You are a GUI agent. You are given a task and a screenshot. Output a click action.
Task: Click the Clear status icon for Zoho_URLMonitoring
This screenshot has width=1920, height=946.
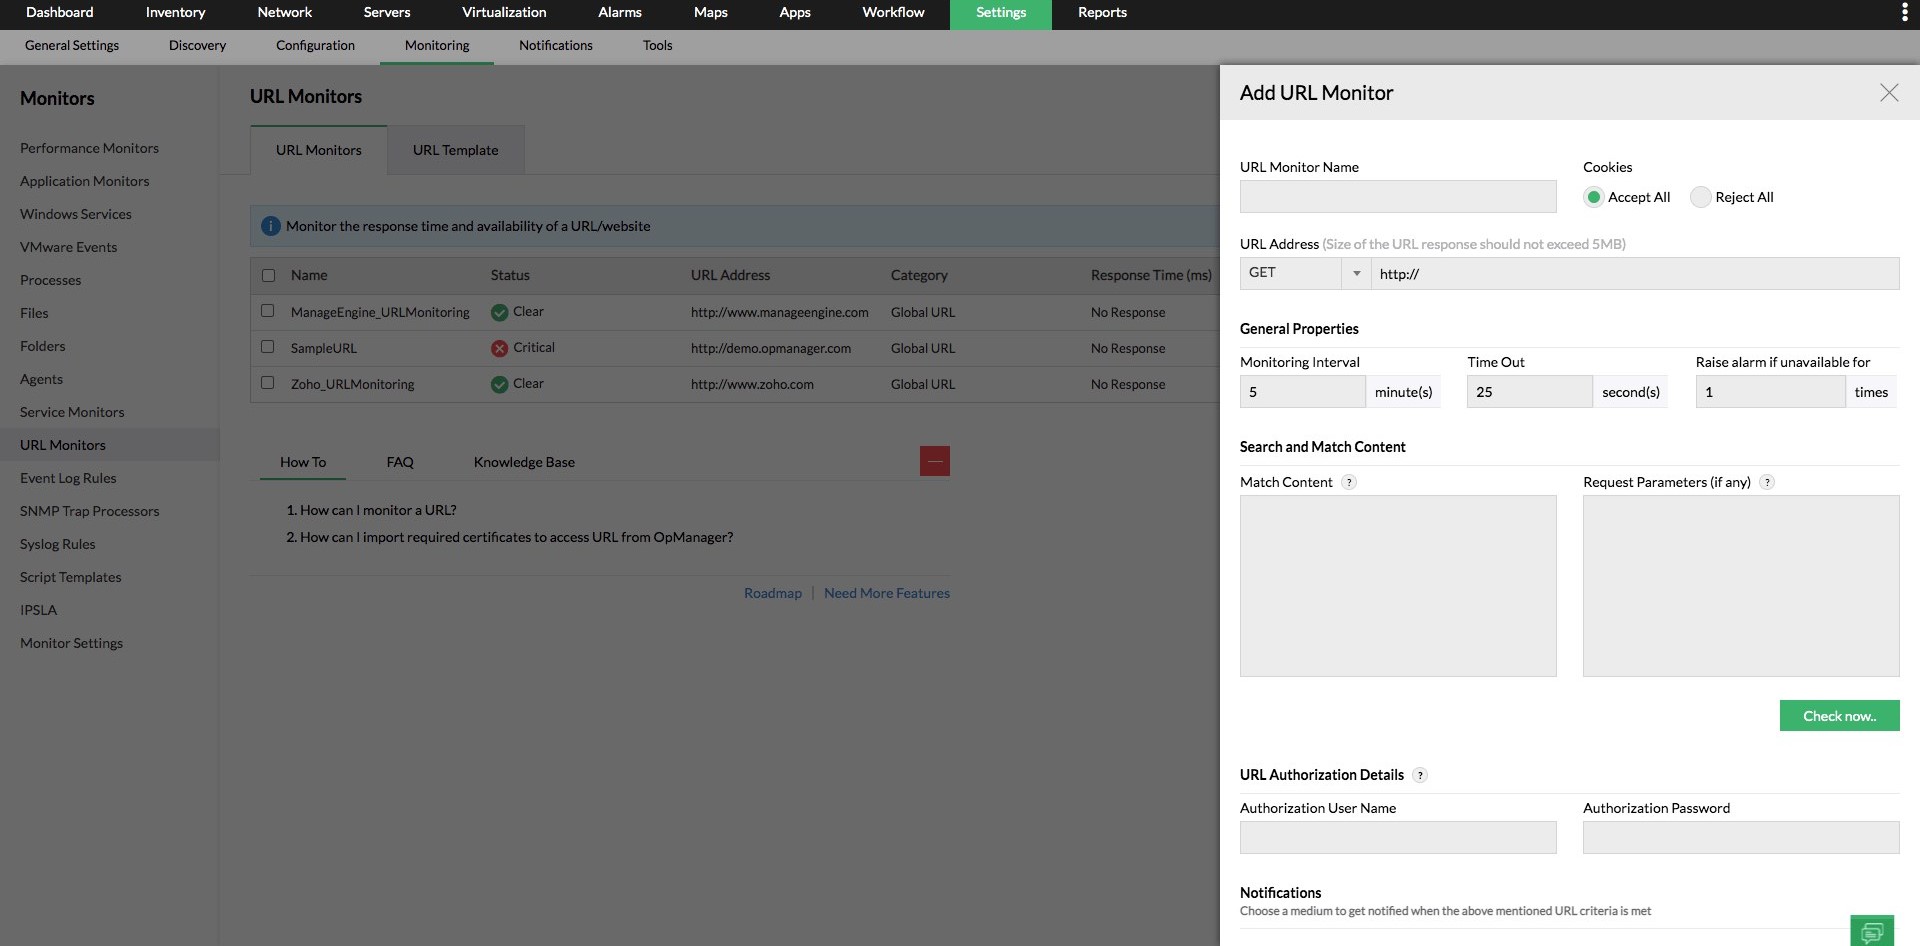point(500,383)
